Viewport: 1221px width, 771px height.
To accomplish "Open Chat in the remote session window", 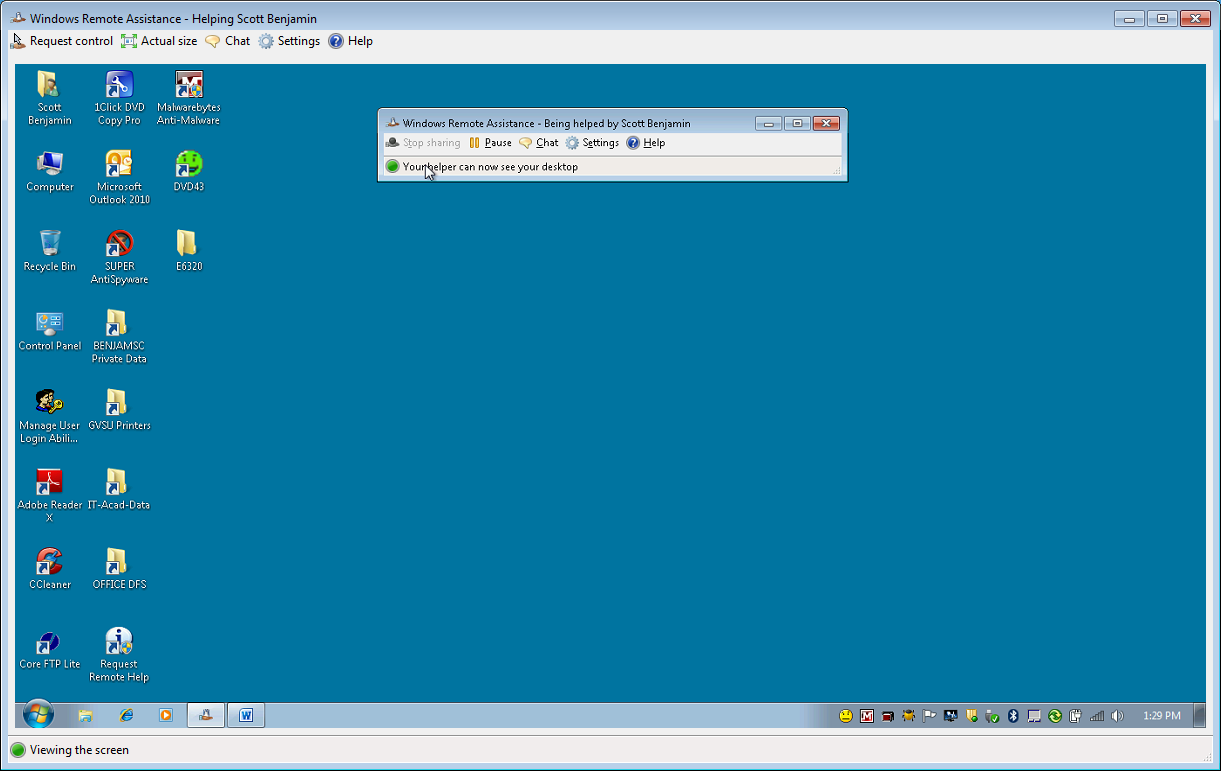I will 539,143.
